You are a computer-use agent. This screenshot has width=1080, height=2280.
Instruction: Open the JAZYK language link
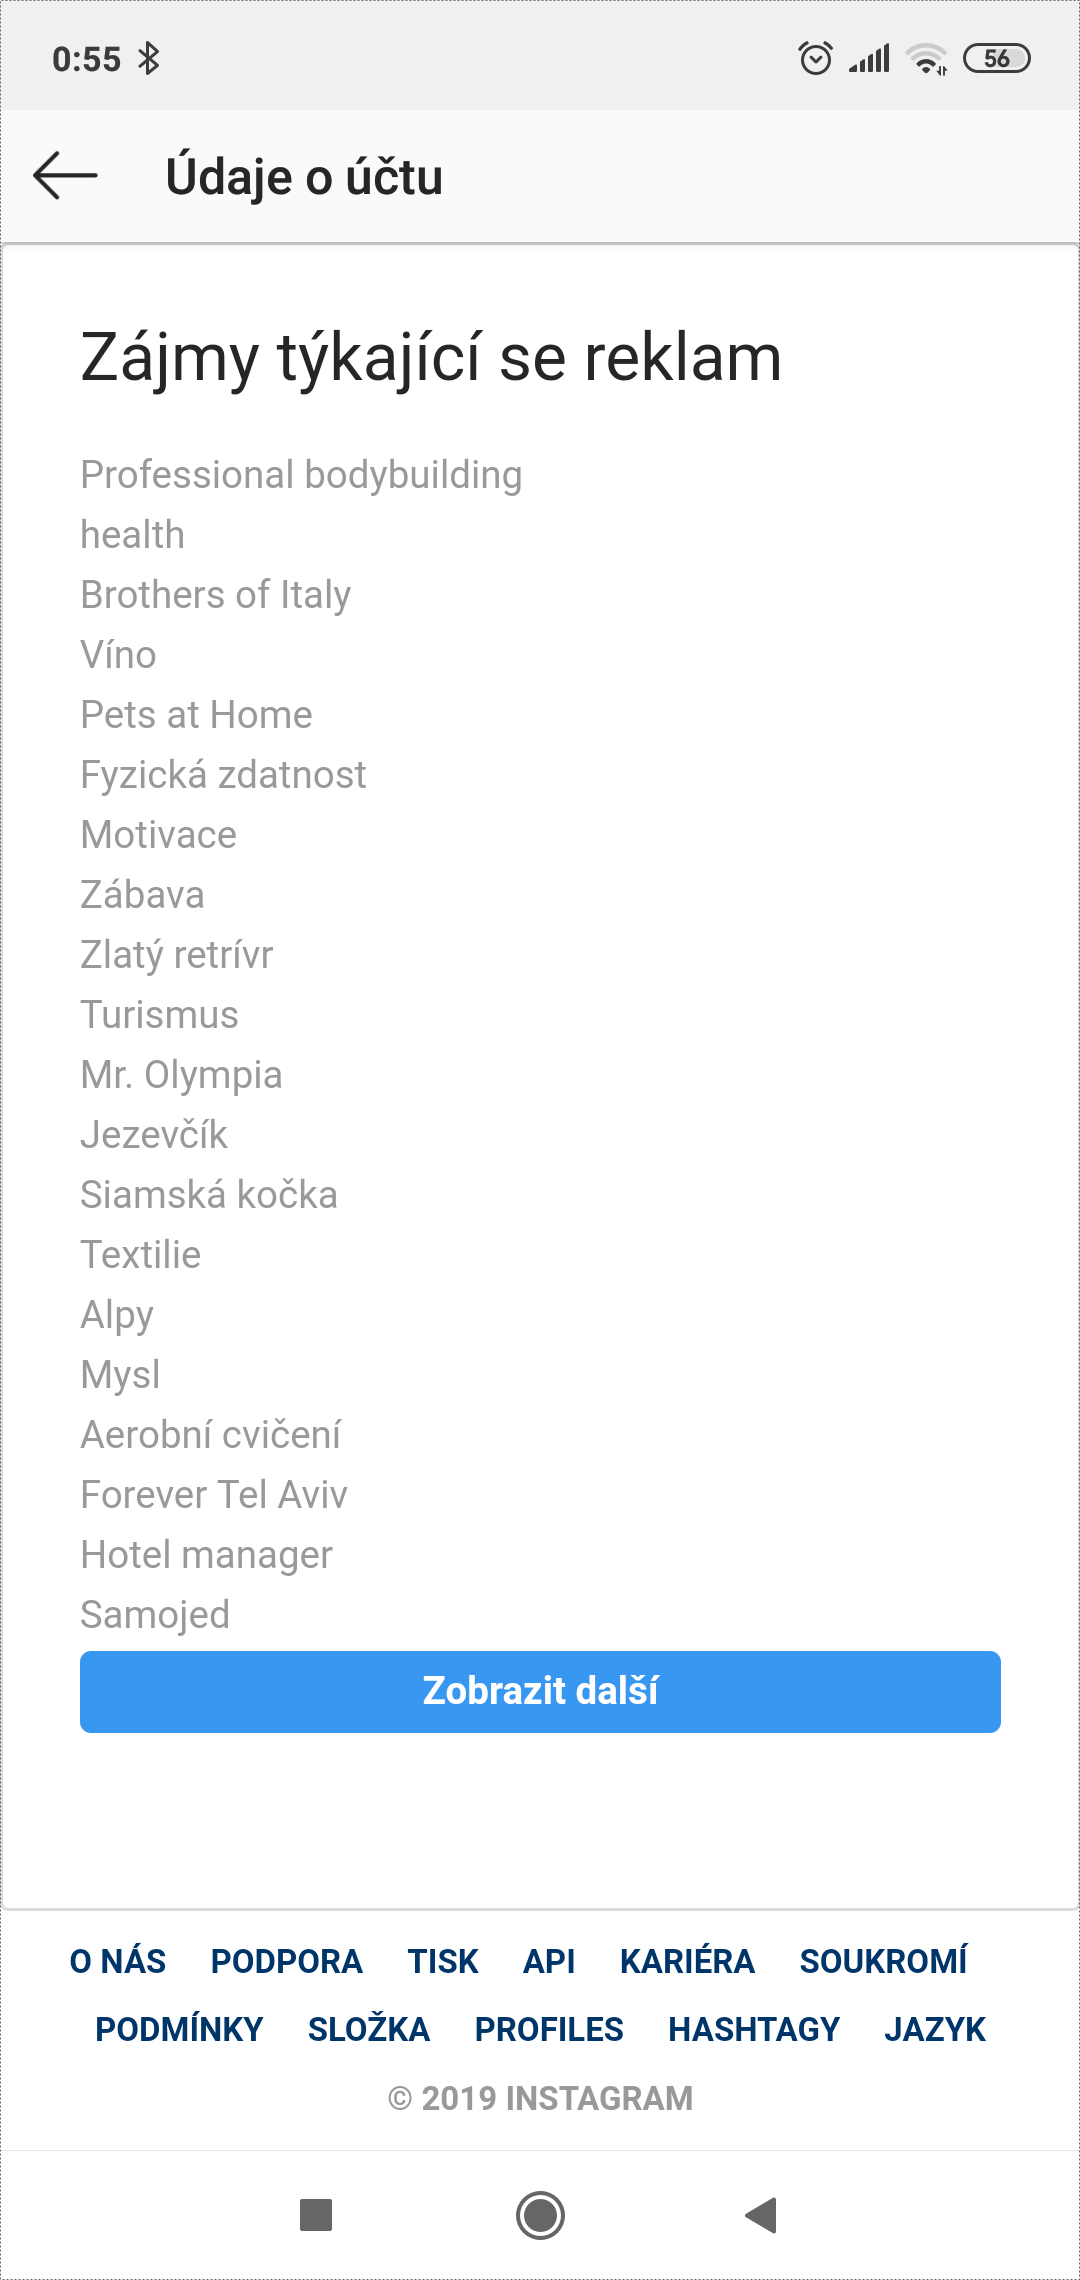tap(935, 2029)
